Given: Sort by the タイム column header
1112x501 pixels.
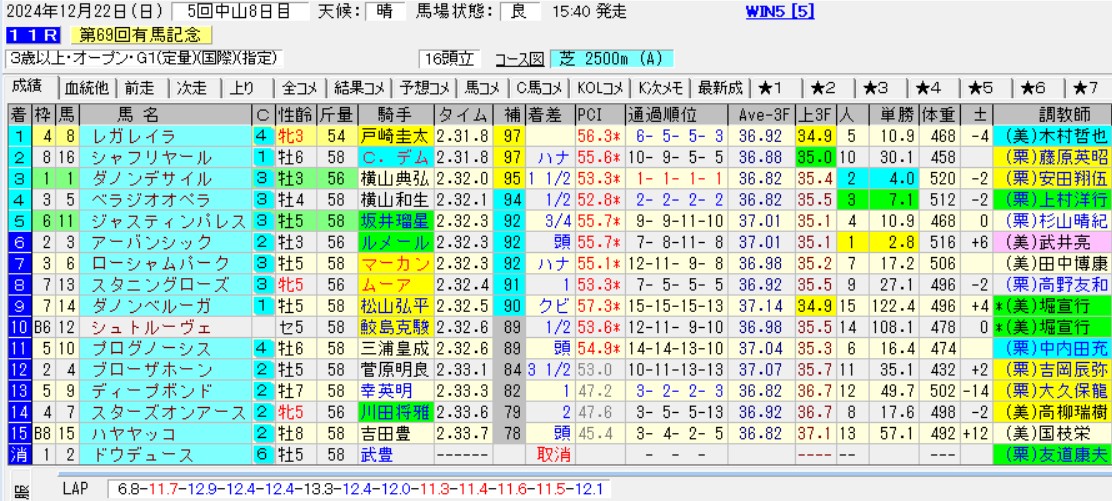Looking at the screenshot, I should click(463, 113).
